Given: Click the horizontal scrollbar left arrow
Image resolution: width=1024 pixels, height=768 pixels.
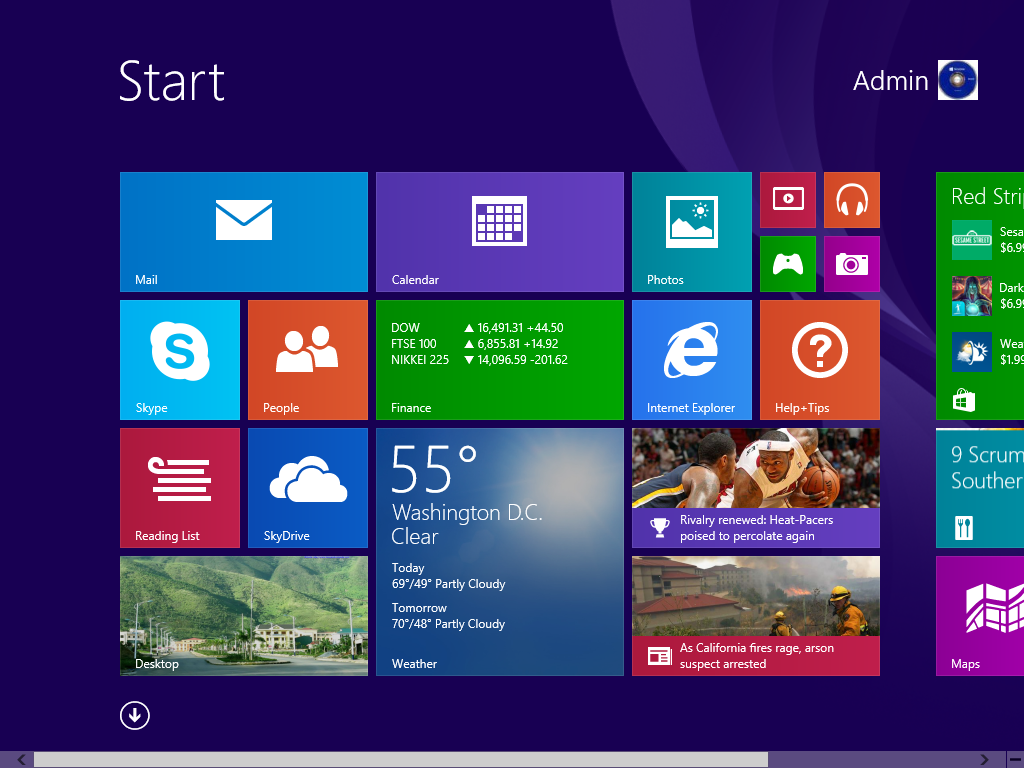Looking at the screenshot, I should [x=21, y=760].
